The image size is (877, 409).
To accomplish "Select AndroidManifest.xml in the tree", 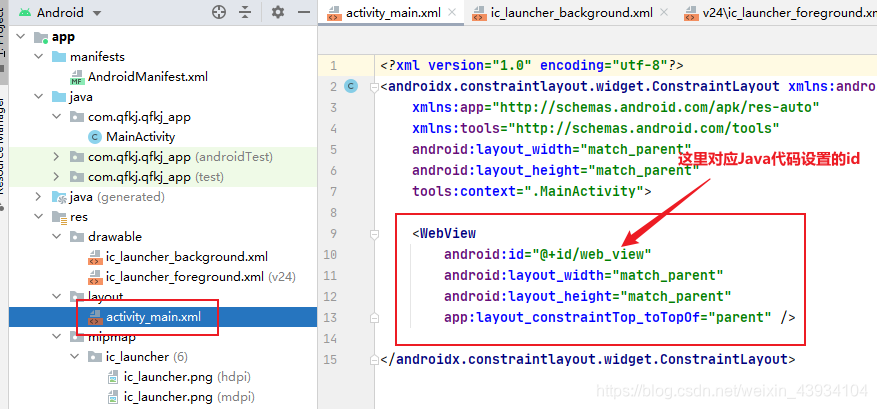I will click(x=148, y=77).
